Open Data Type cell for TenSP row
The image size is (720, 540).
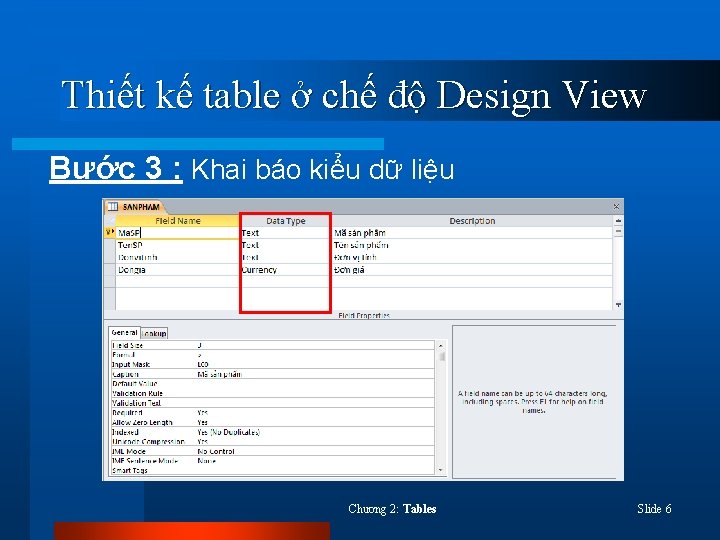tap(285, 245)
